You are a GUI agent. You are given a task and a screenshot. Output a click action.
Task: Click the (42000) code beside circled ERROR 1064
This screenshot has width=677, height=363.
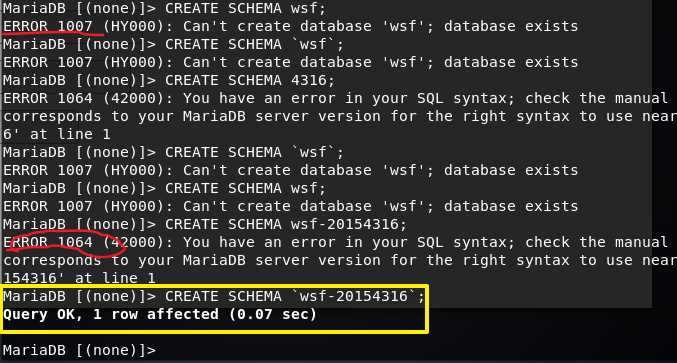click(x=133, y=242)
